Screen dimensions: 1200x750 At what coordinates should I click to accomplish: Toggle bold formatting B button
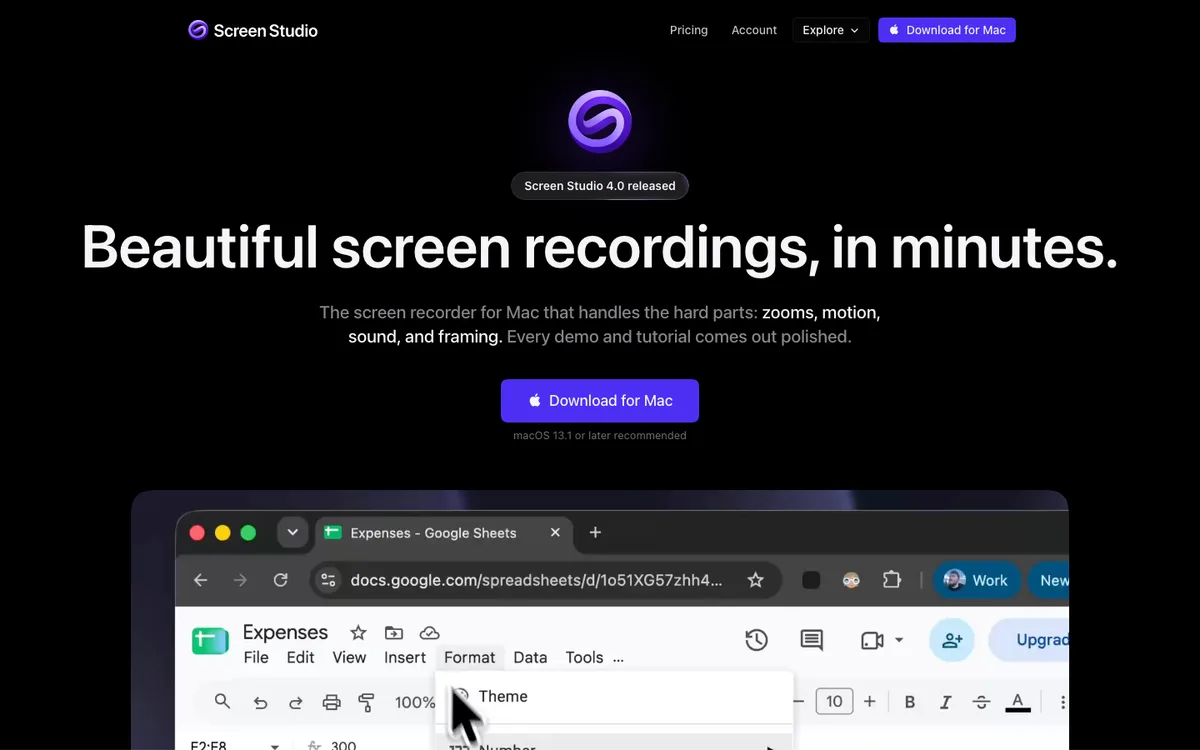click(x=910, y=702)
